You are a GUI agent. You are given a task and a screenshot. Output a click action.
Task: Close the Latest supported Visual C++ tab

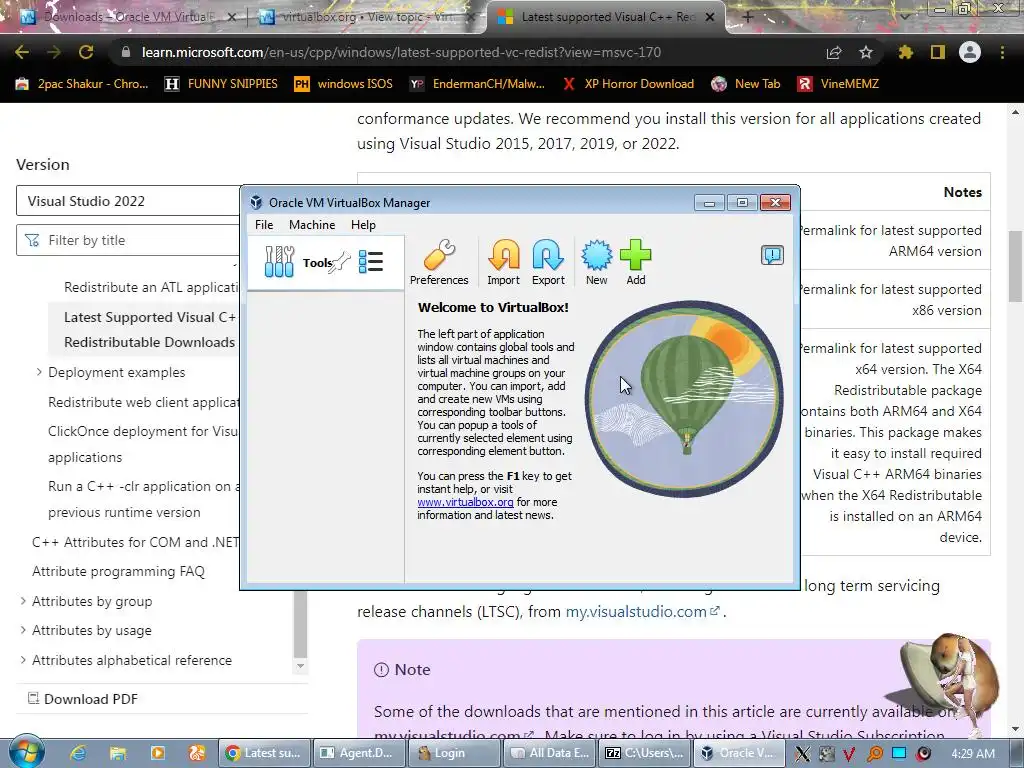click(711, 18)
